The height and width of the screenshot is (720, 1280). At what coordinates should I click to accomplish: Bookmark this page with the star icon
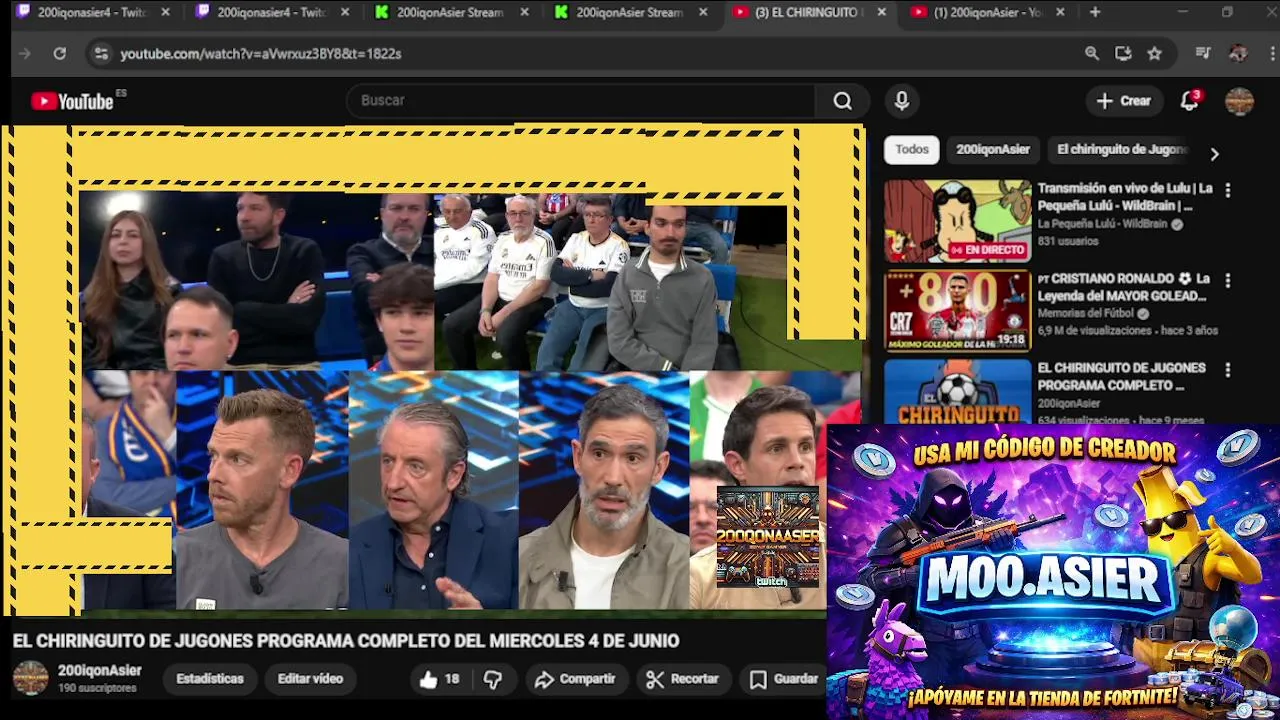click(1154, 54)
